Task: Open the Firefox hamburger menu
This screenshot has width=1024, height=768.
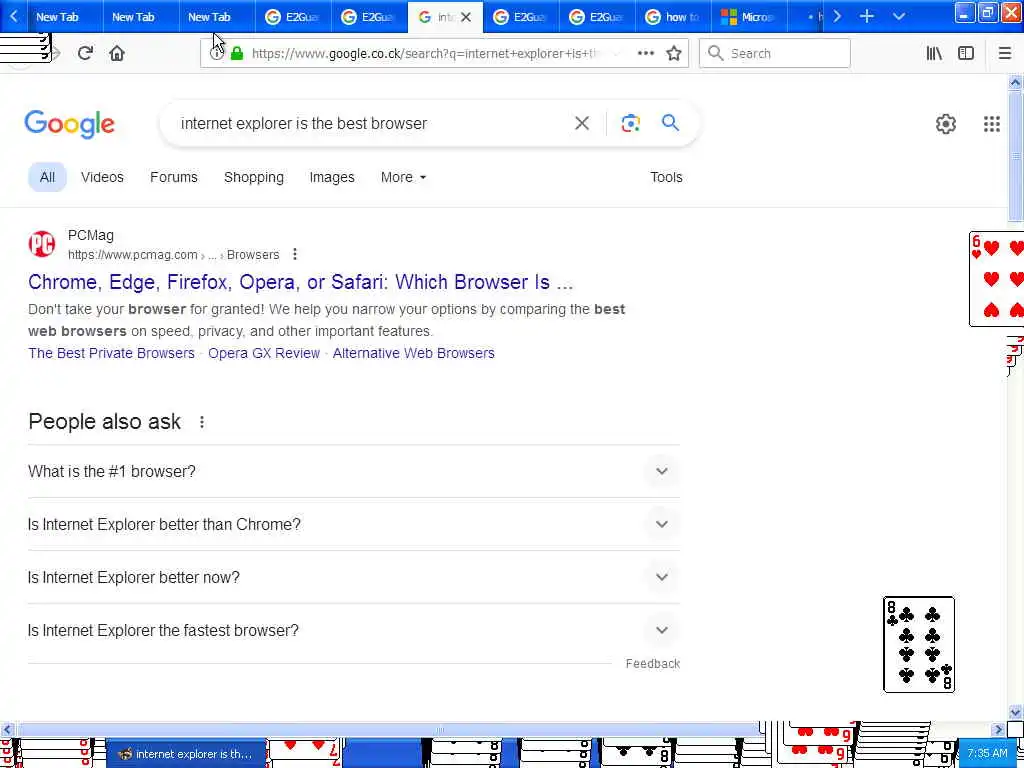Action: tap(1004, 54)
